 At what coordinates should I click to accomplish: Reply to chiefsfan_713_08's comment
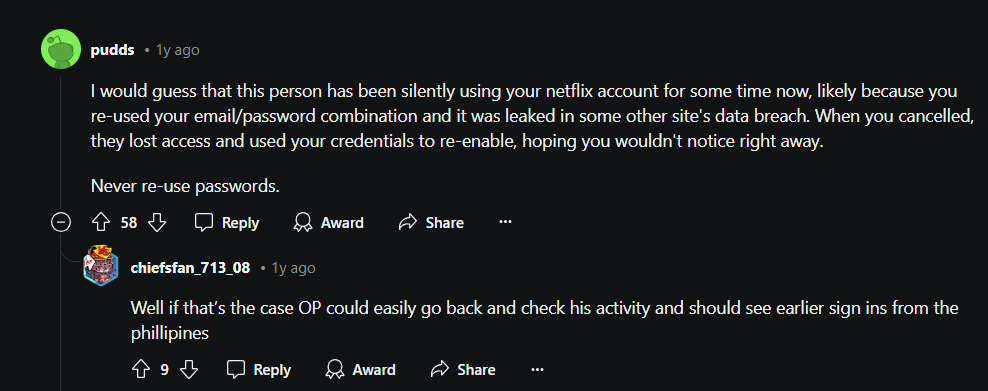click(258, 369)
